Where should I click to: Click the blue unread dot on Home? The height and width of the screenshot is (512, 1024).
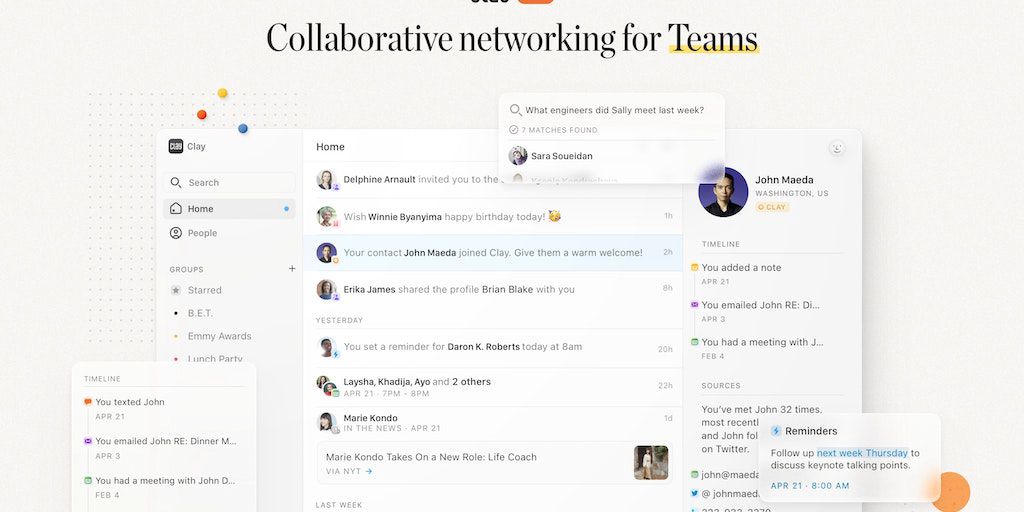[x=286, y=209]
